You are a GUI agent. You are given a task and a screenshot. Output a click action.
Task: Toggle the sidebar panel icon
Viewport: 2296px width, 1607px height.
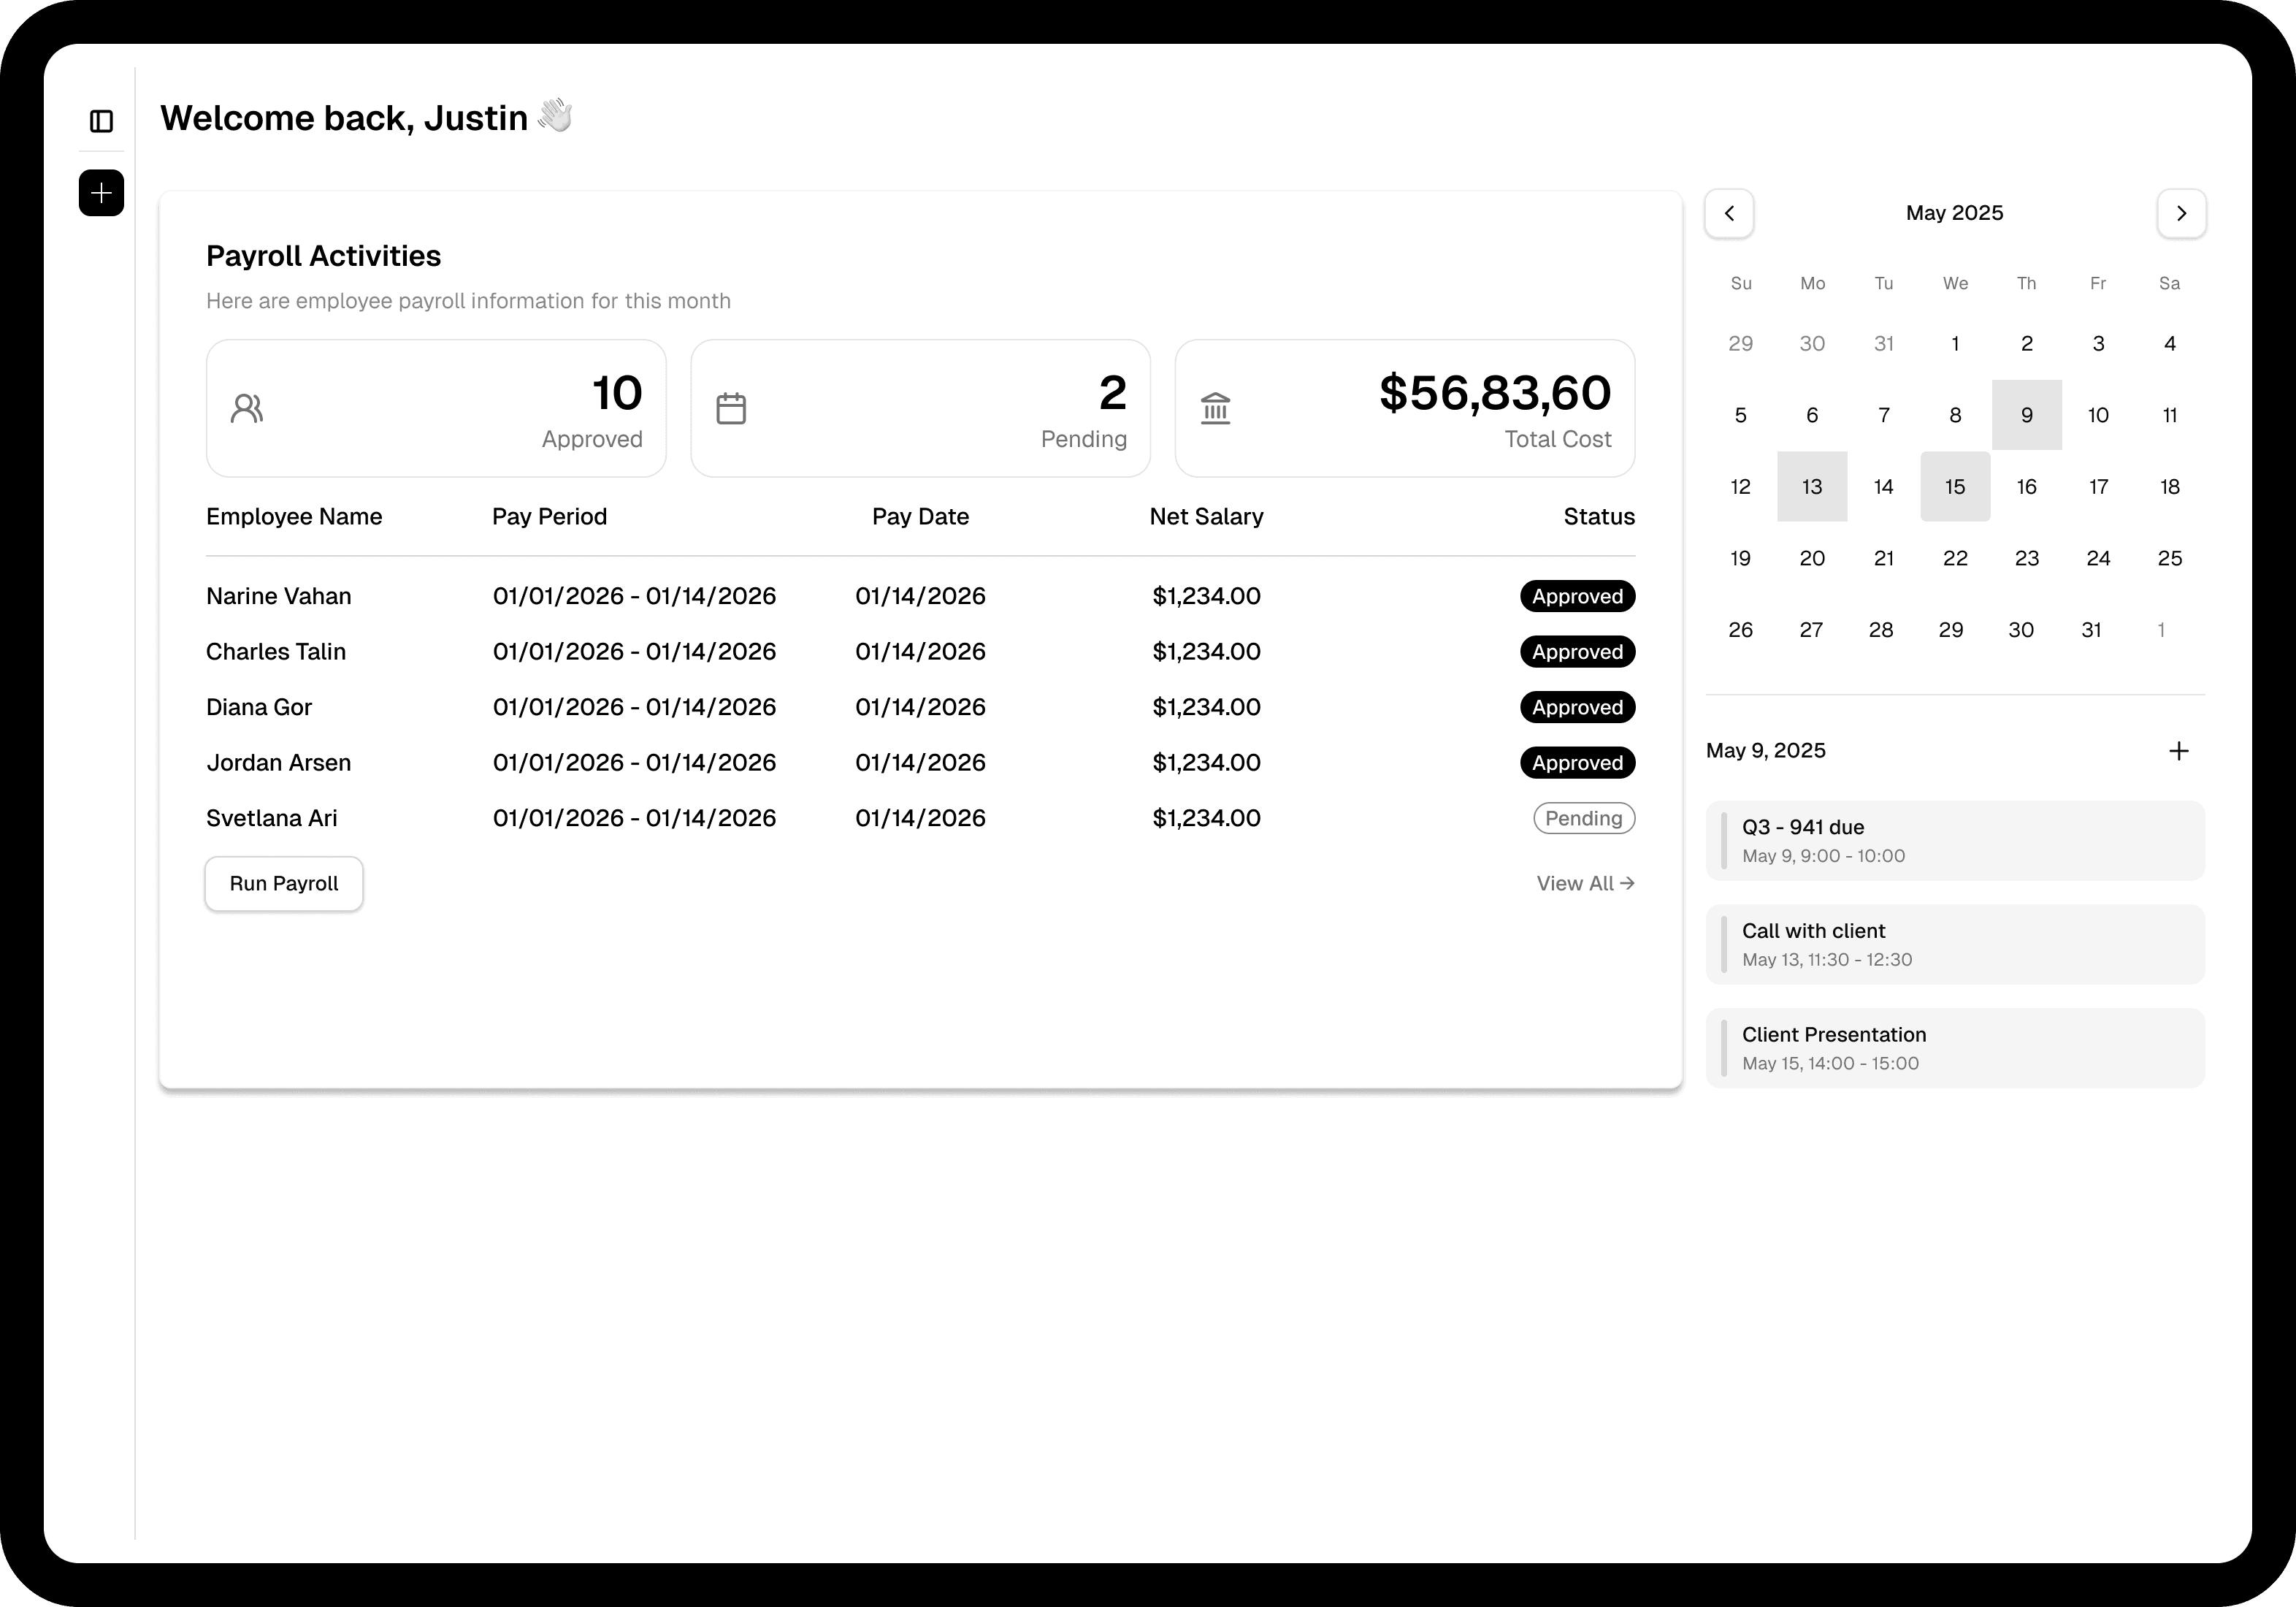point(101,121)
